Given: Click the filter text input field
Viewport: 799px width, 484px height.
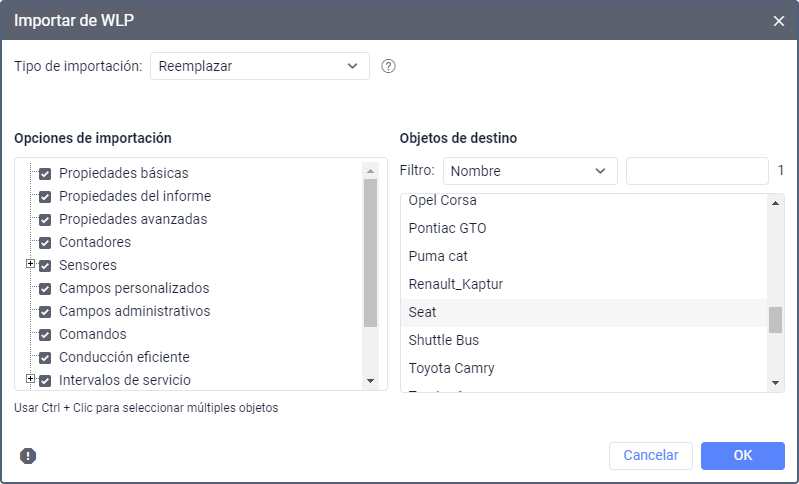Looking at the screenshot, I should click(x=697, y=171).
